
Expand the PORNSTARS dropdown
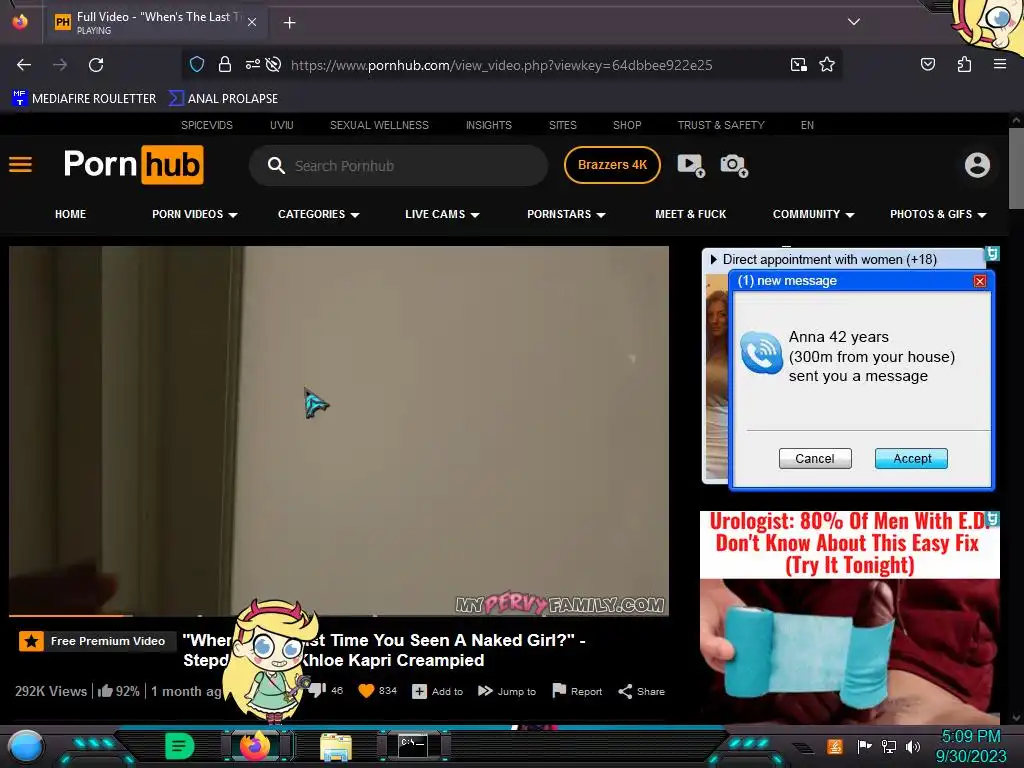point(566,214)
